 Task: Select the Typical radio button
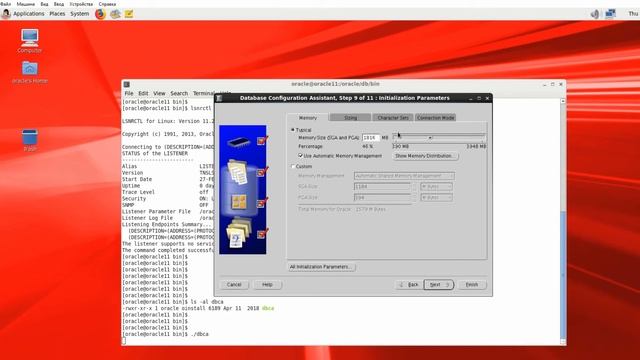tap(293, 130)
